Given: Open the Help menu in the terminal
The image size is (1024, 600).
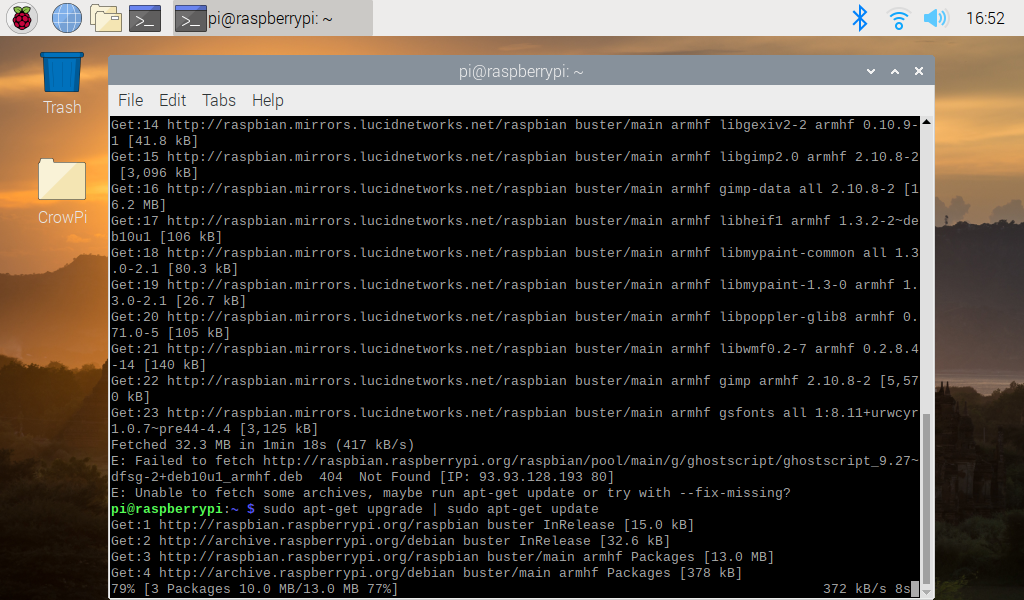Looking at the screenshot, I should point(267,100).
